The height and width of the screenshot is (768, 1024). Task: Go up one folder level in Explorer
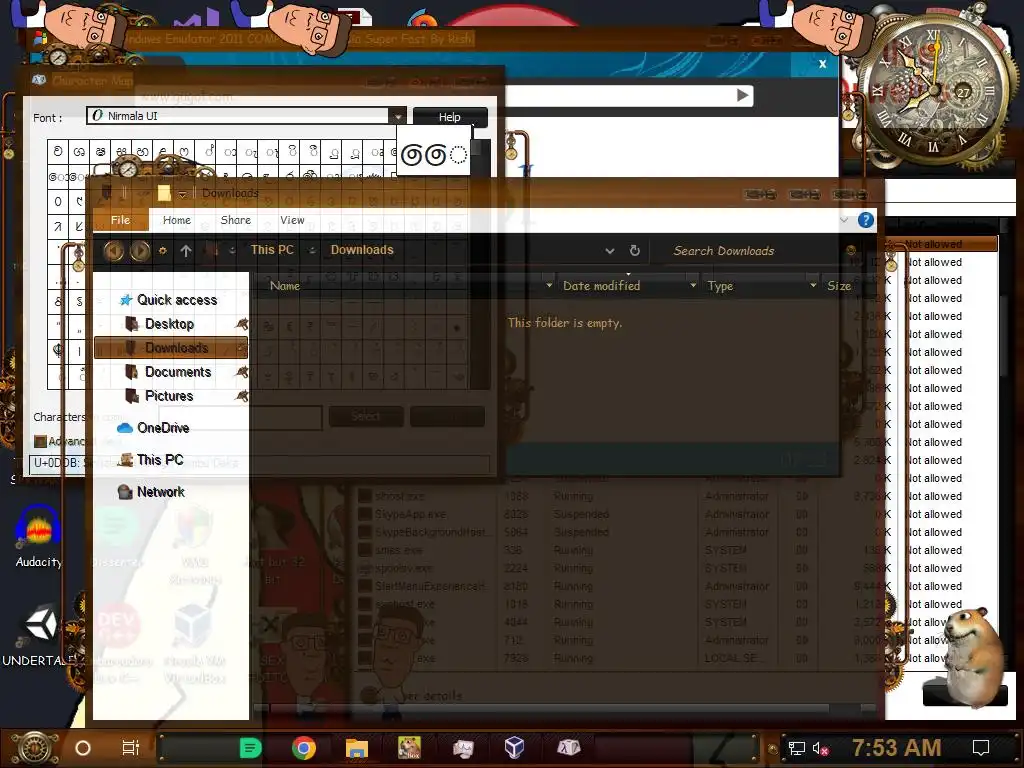tap(186, 251)
